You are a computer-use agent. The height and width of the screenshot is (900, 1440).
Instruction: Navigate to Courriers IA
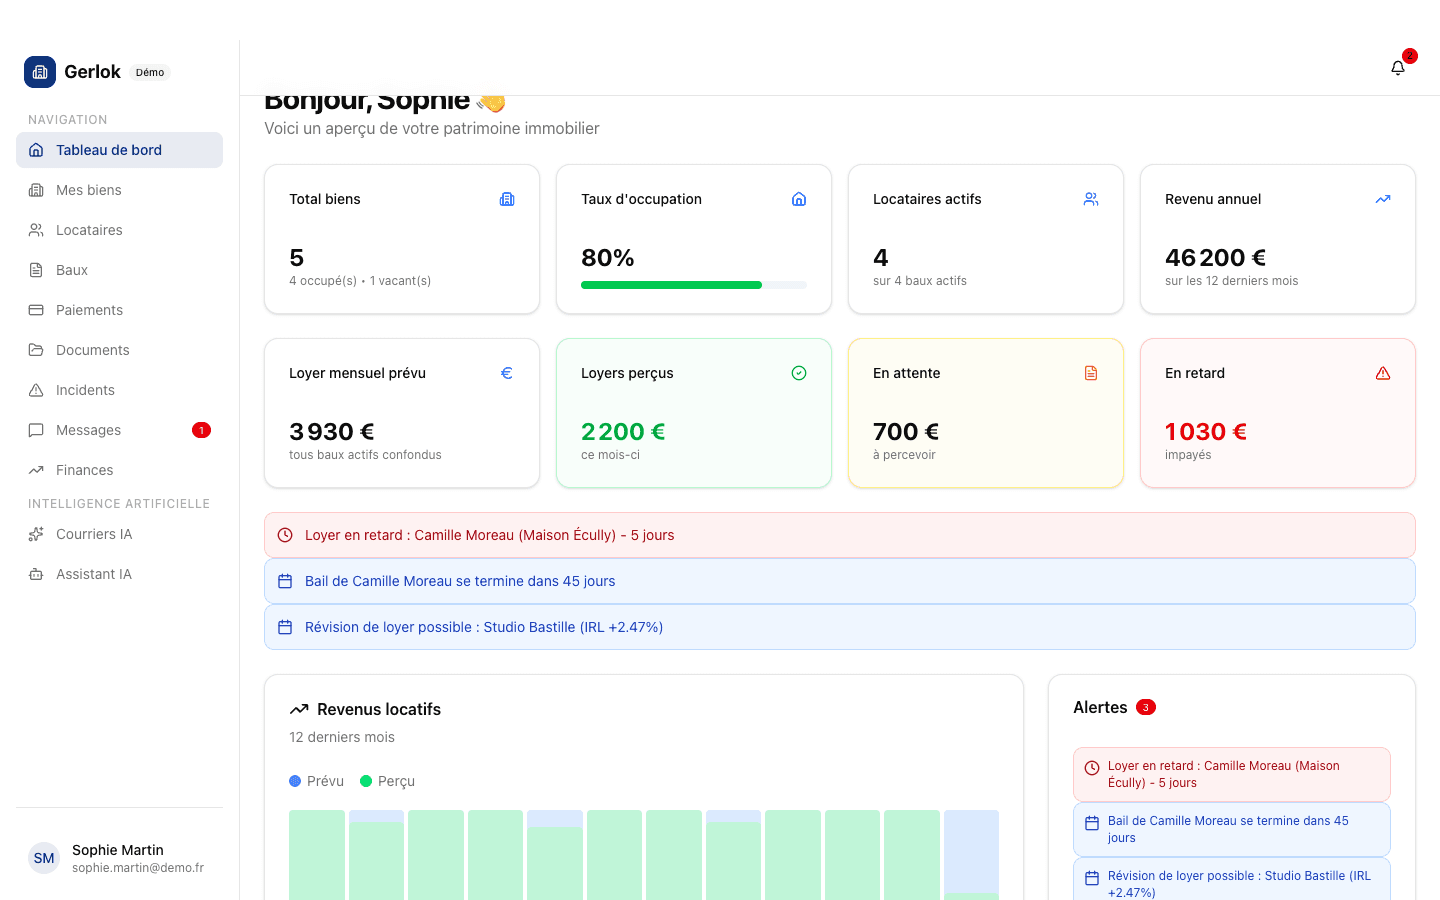[94, 534]
